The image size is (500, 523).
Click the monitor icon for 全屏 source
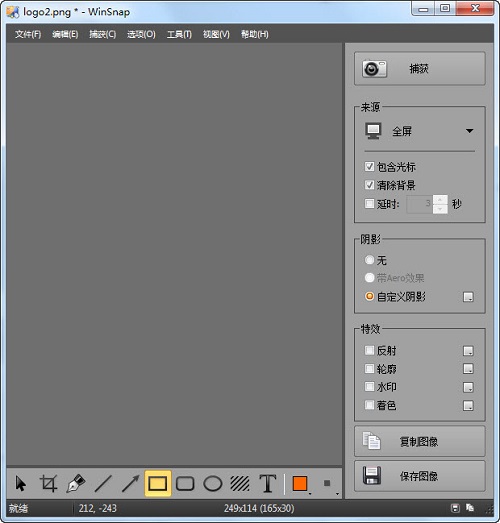373,131
